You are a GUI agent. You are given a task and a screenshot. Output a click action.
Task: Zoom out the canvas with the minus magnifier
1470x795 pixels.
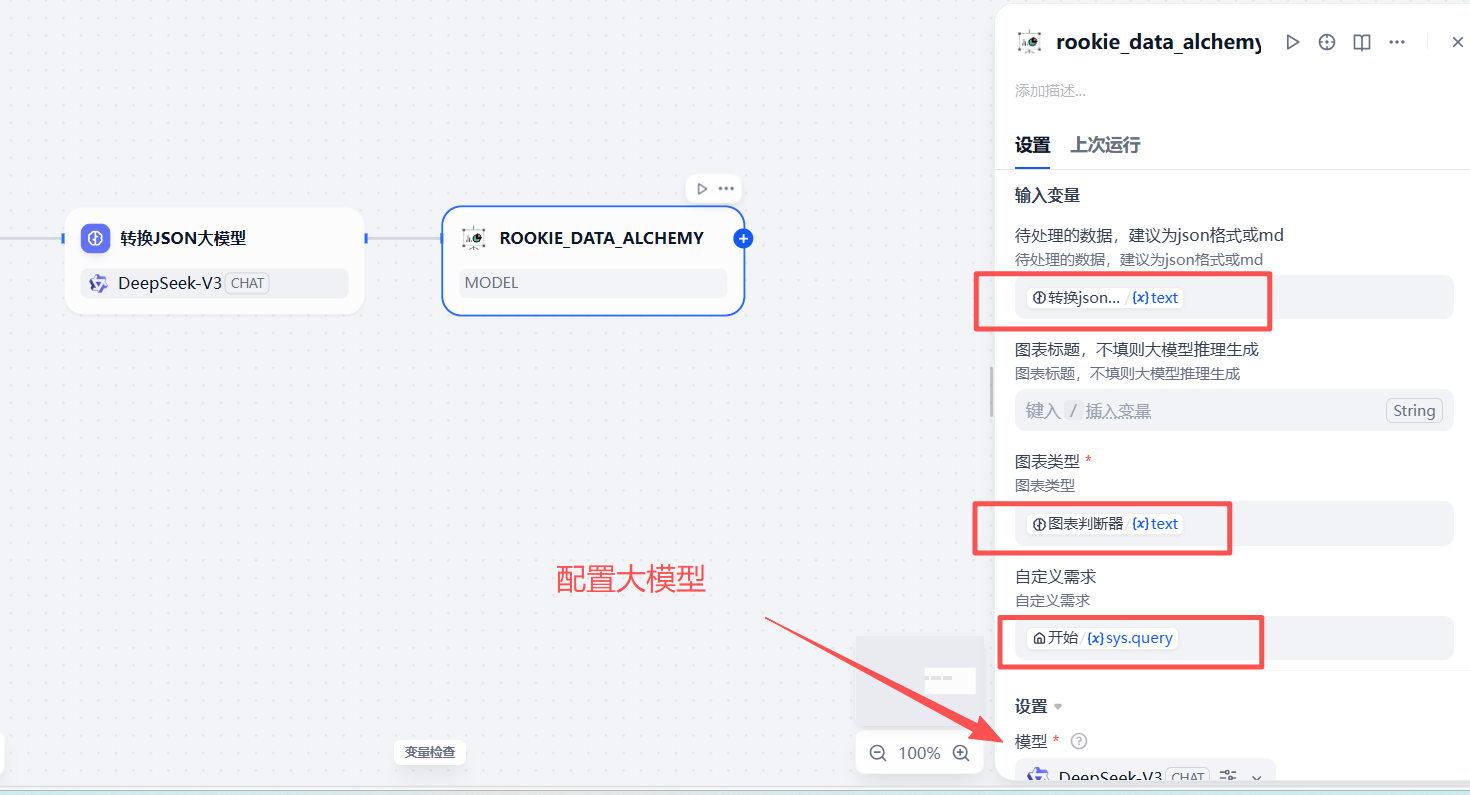pyautogui.click(x=878, y=753)
